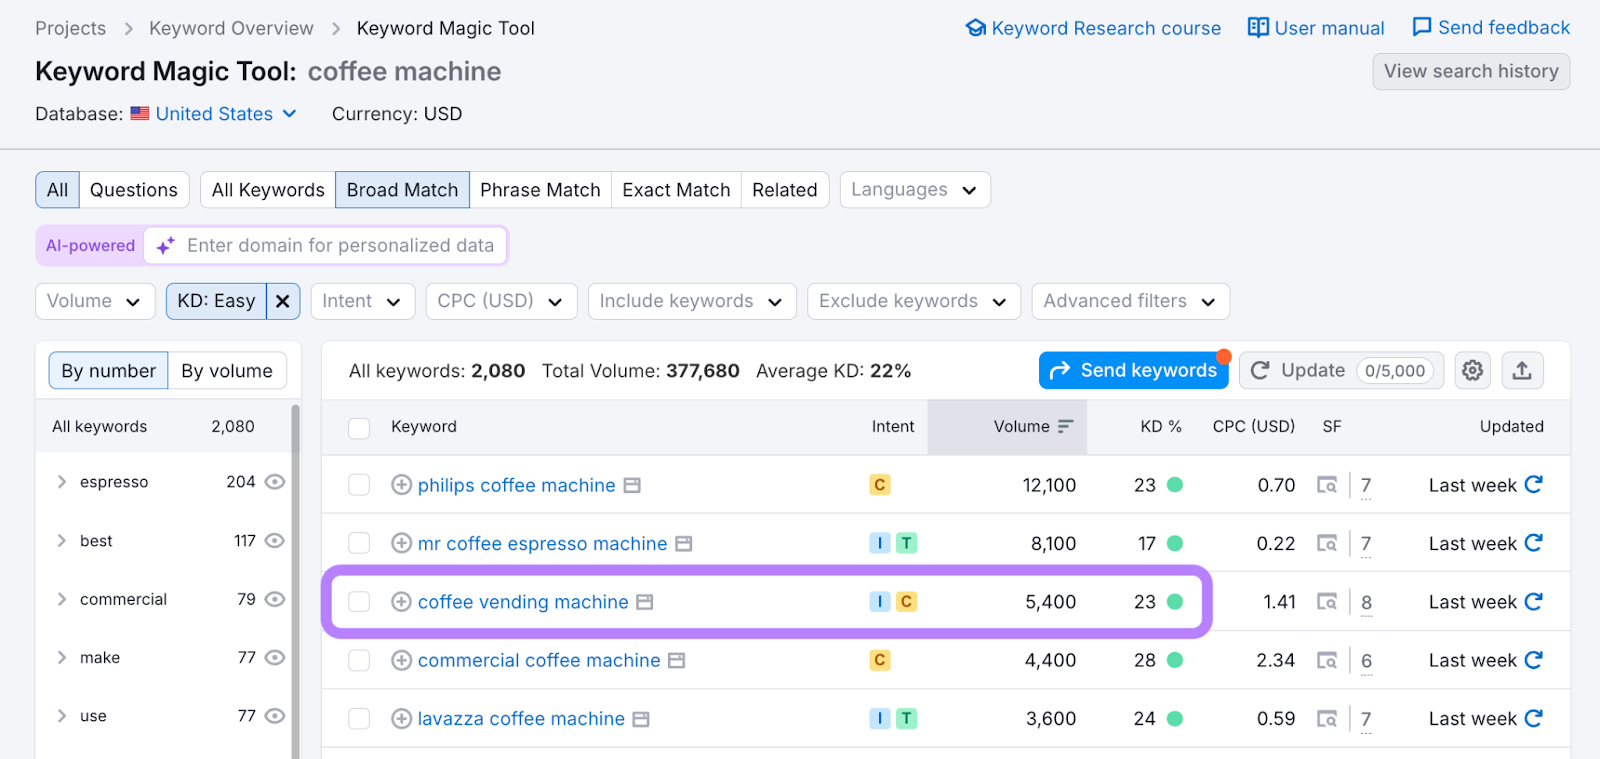Open the Volume filter dropdown
This screenshot has width=1600, height=759.
tap(95, 301)
